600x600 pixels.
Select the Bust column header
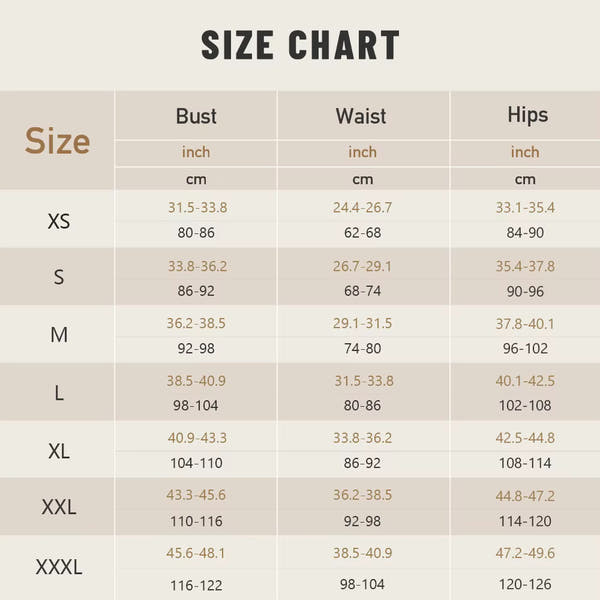(x=196, y=115)
